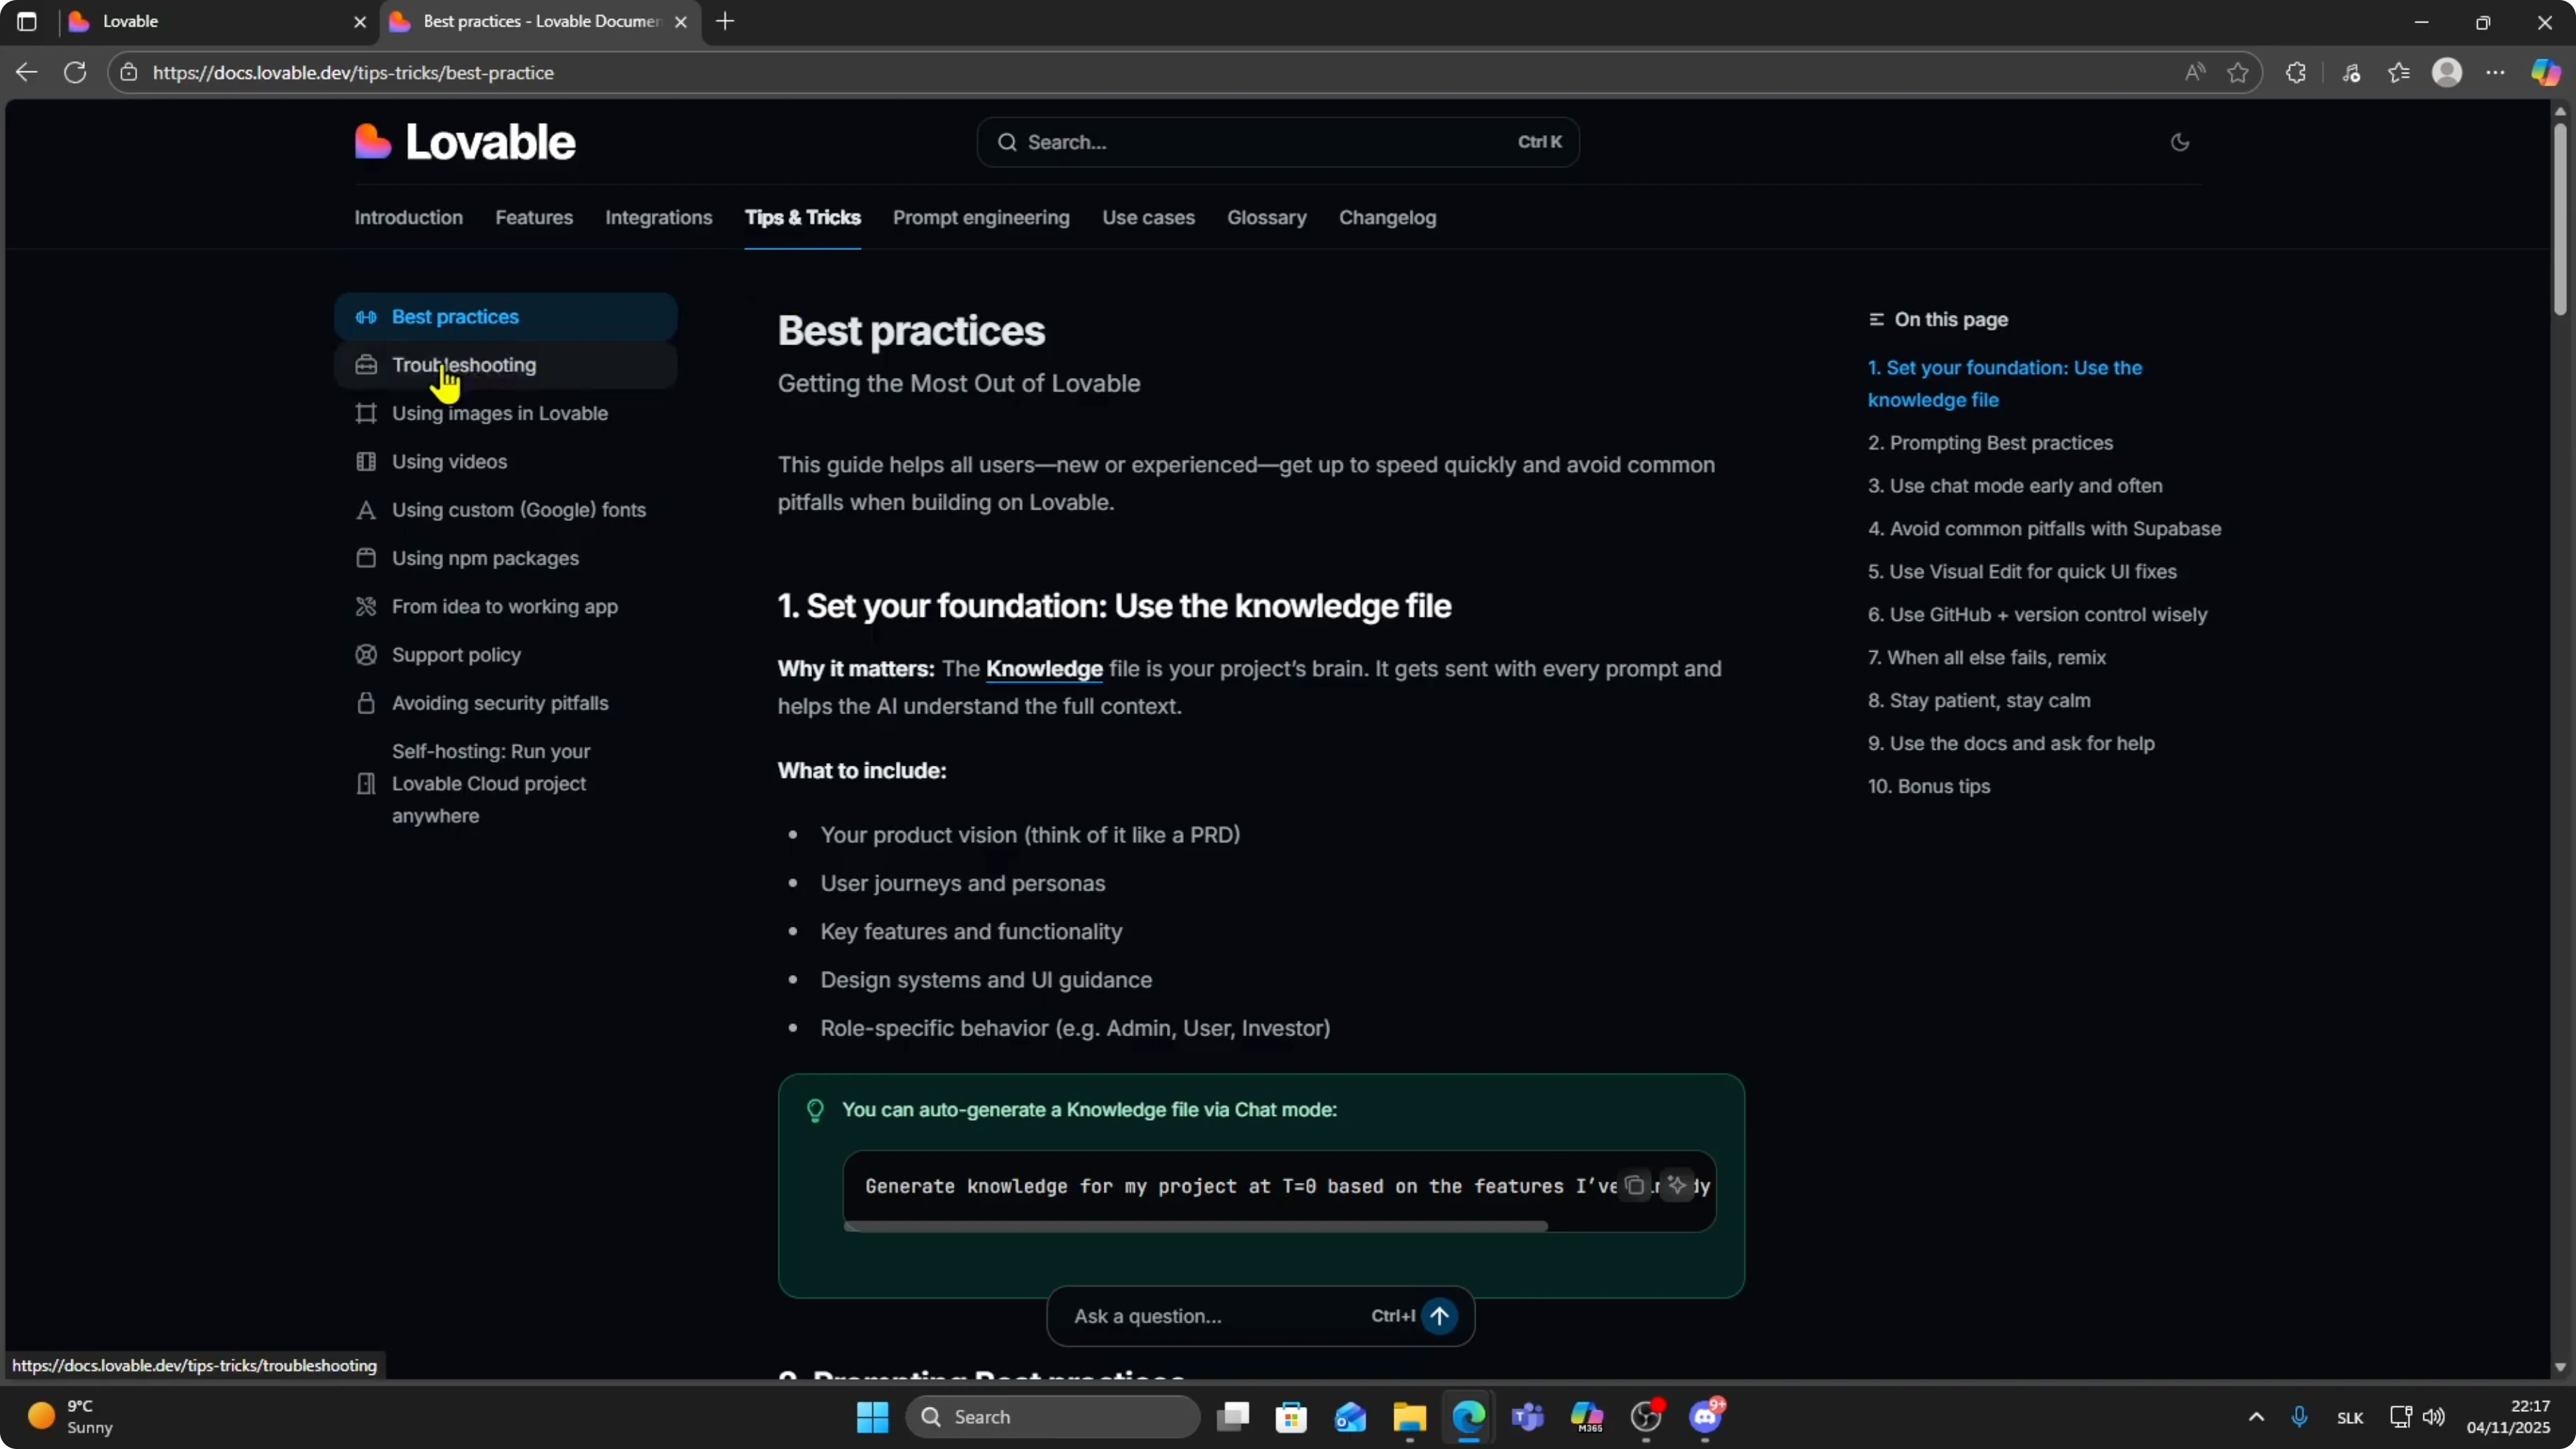Add page to favorites star icon

pos(2238,72)
